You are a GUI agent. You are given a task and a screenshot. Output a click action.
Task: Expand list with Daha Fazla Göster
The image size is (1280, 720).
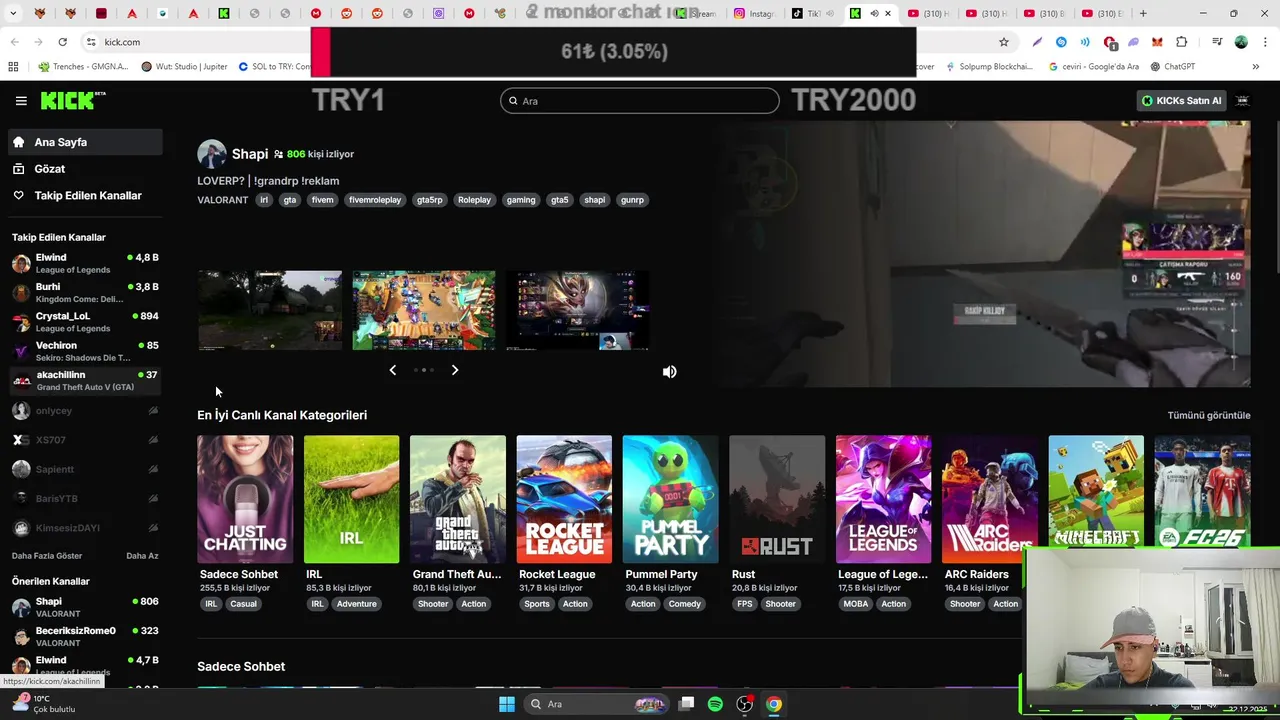tap(47, 556)
